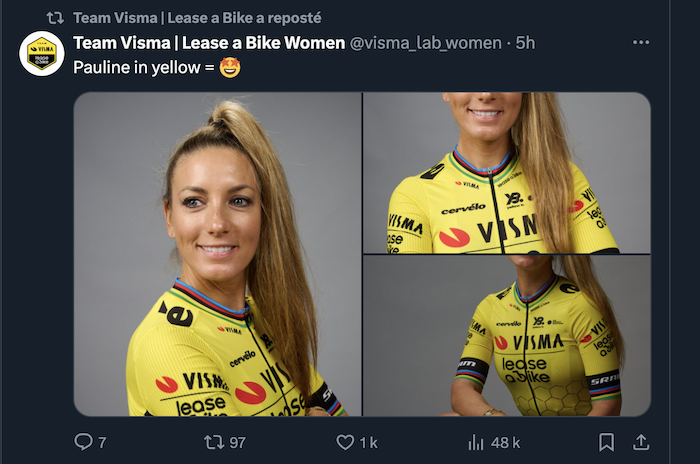This screenshot has width=700, height=464.
Task: Open the large left portrait photo
Action: click(217, 254)
